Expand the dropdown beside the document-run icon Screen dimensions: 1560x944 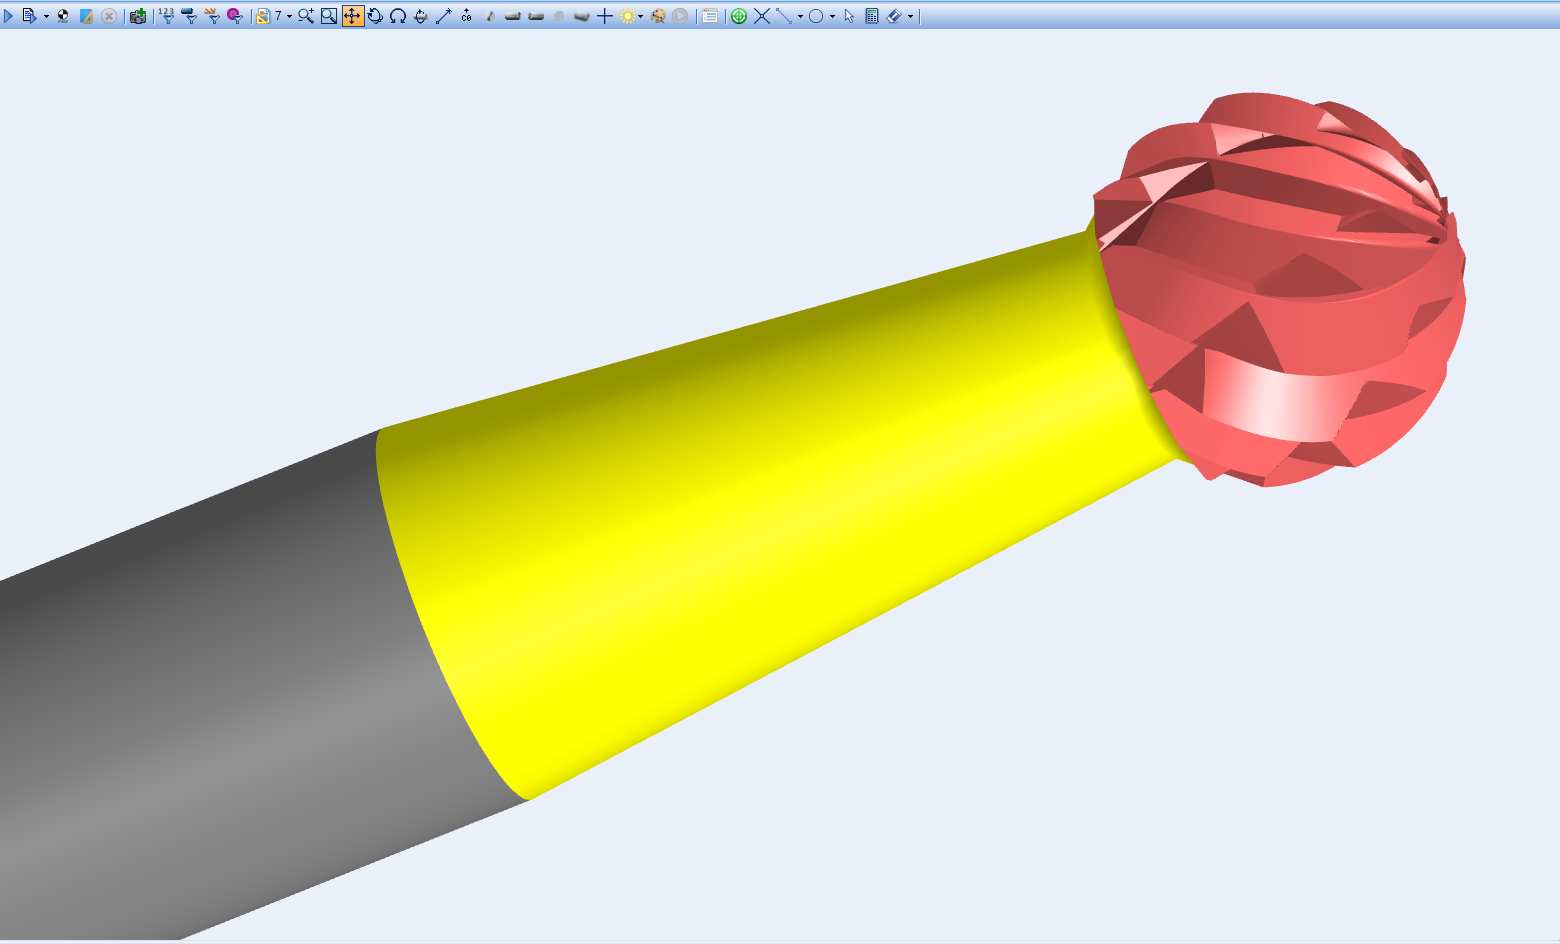[46, 17]
